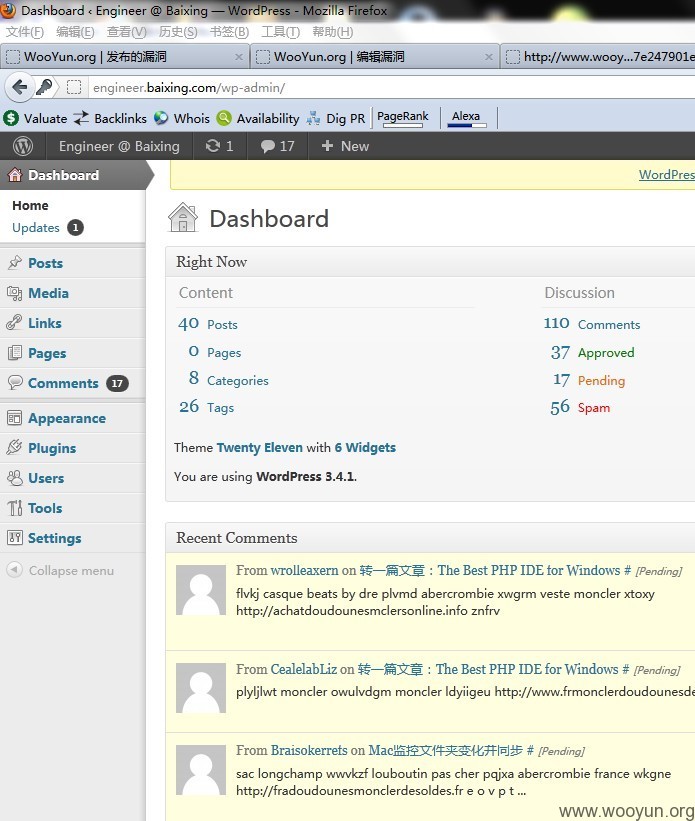Click the Right Now widget header
The width and height of the screenshot is (695, 821).
tap(431, 262)
